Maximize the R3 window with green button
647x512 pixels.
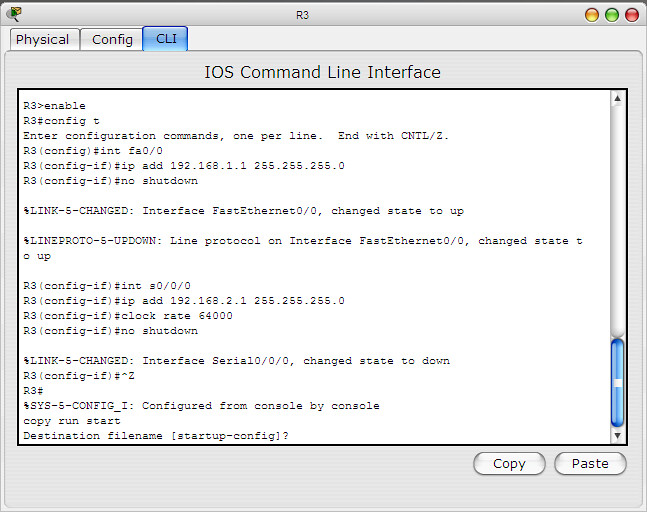pyautogui.click(x=613, y=15)
